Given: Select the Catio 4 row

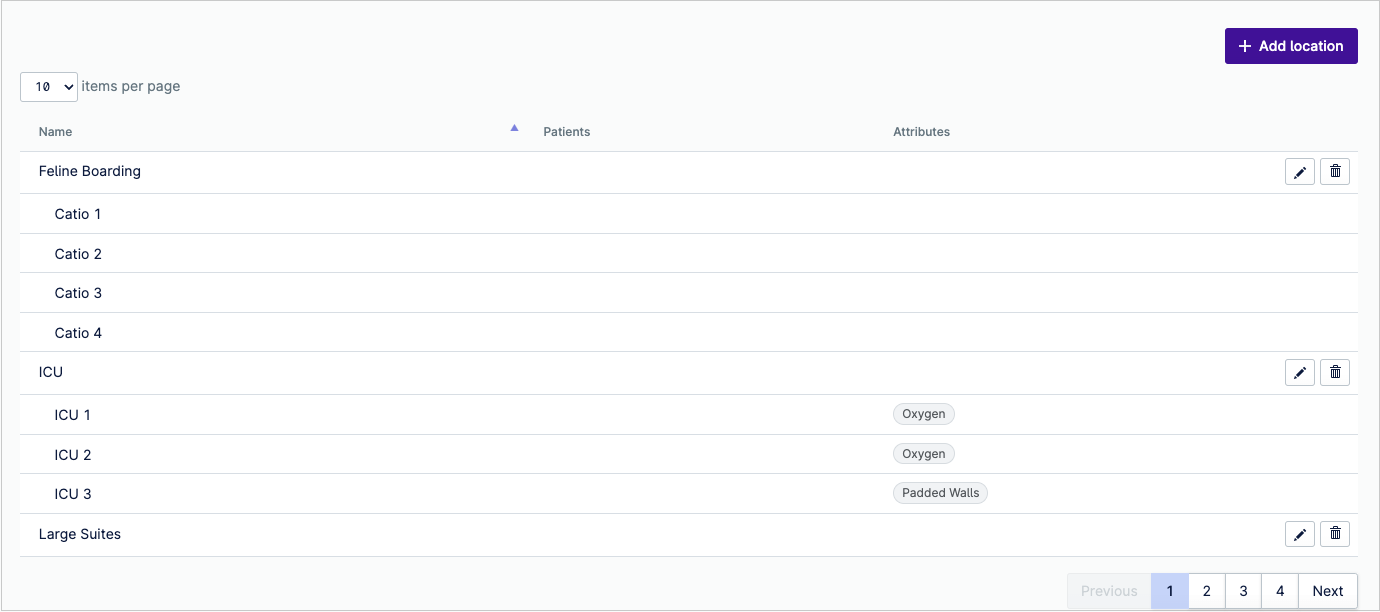Looking at the screenshot, I should pos(689,333).
